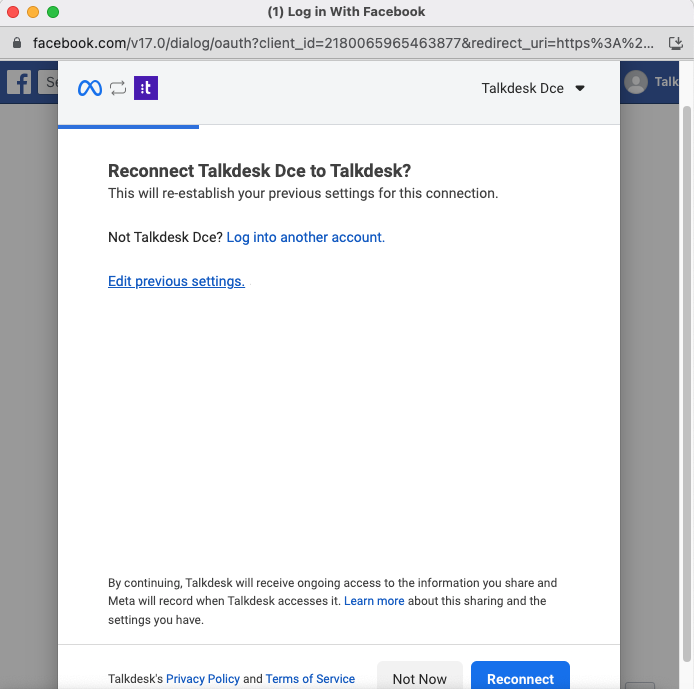Click the Facebook logo in background page

pos(19,82)
